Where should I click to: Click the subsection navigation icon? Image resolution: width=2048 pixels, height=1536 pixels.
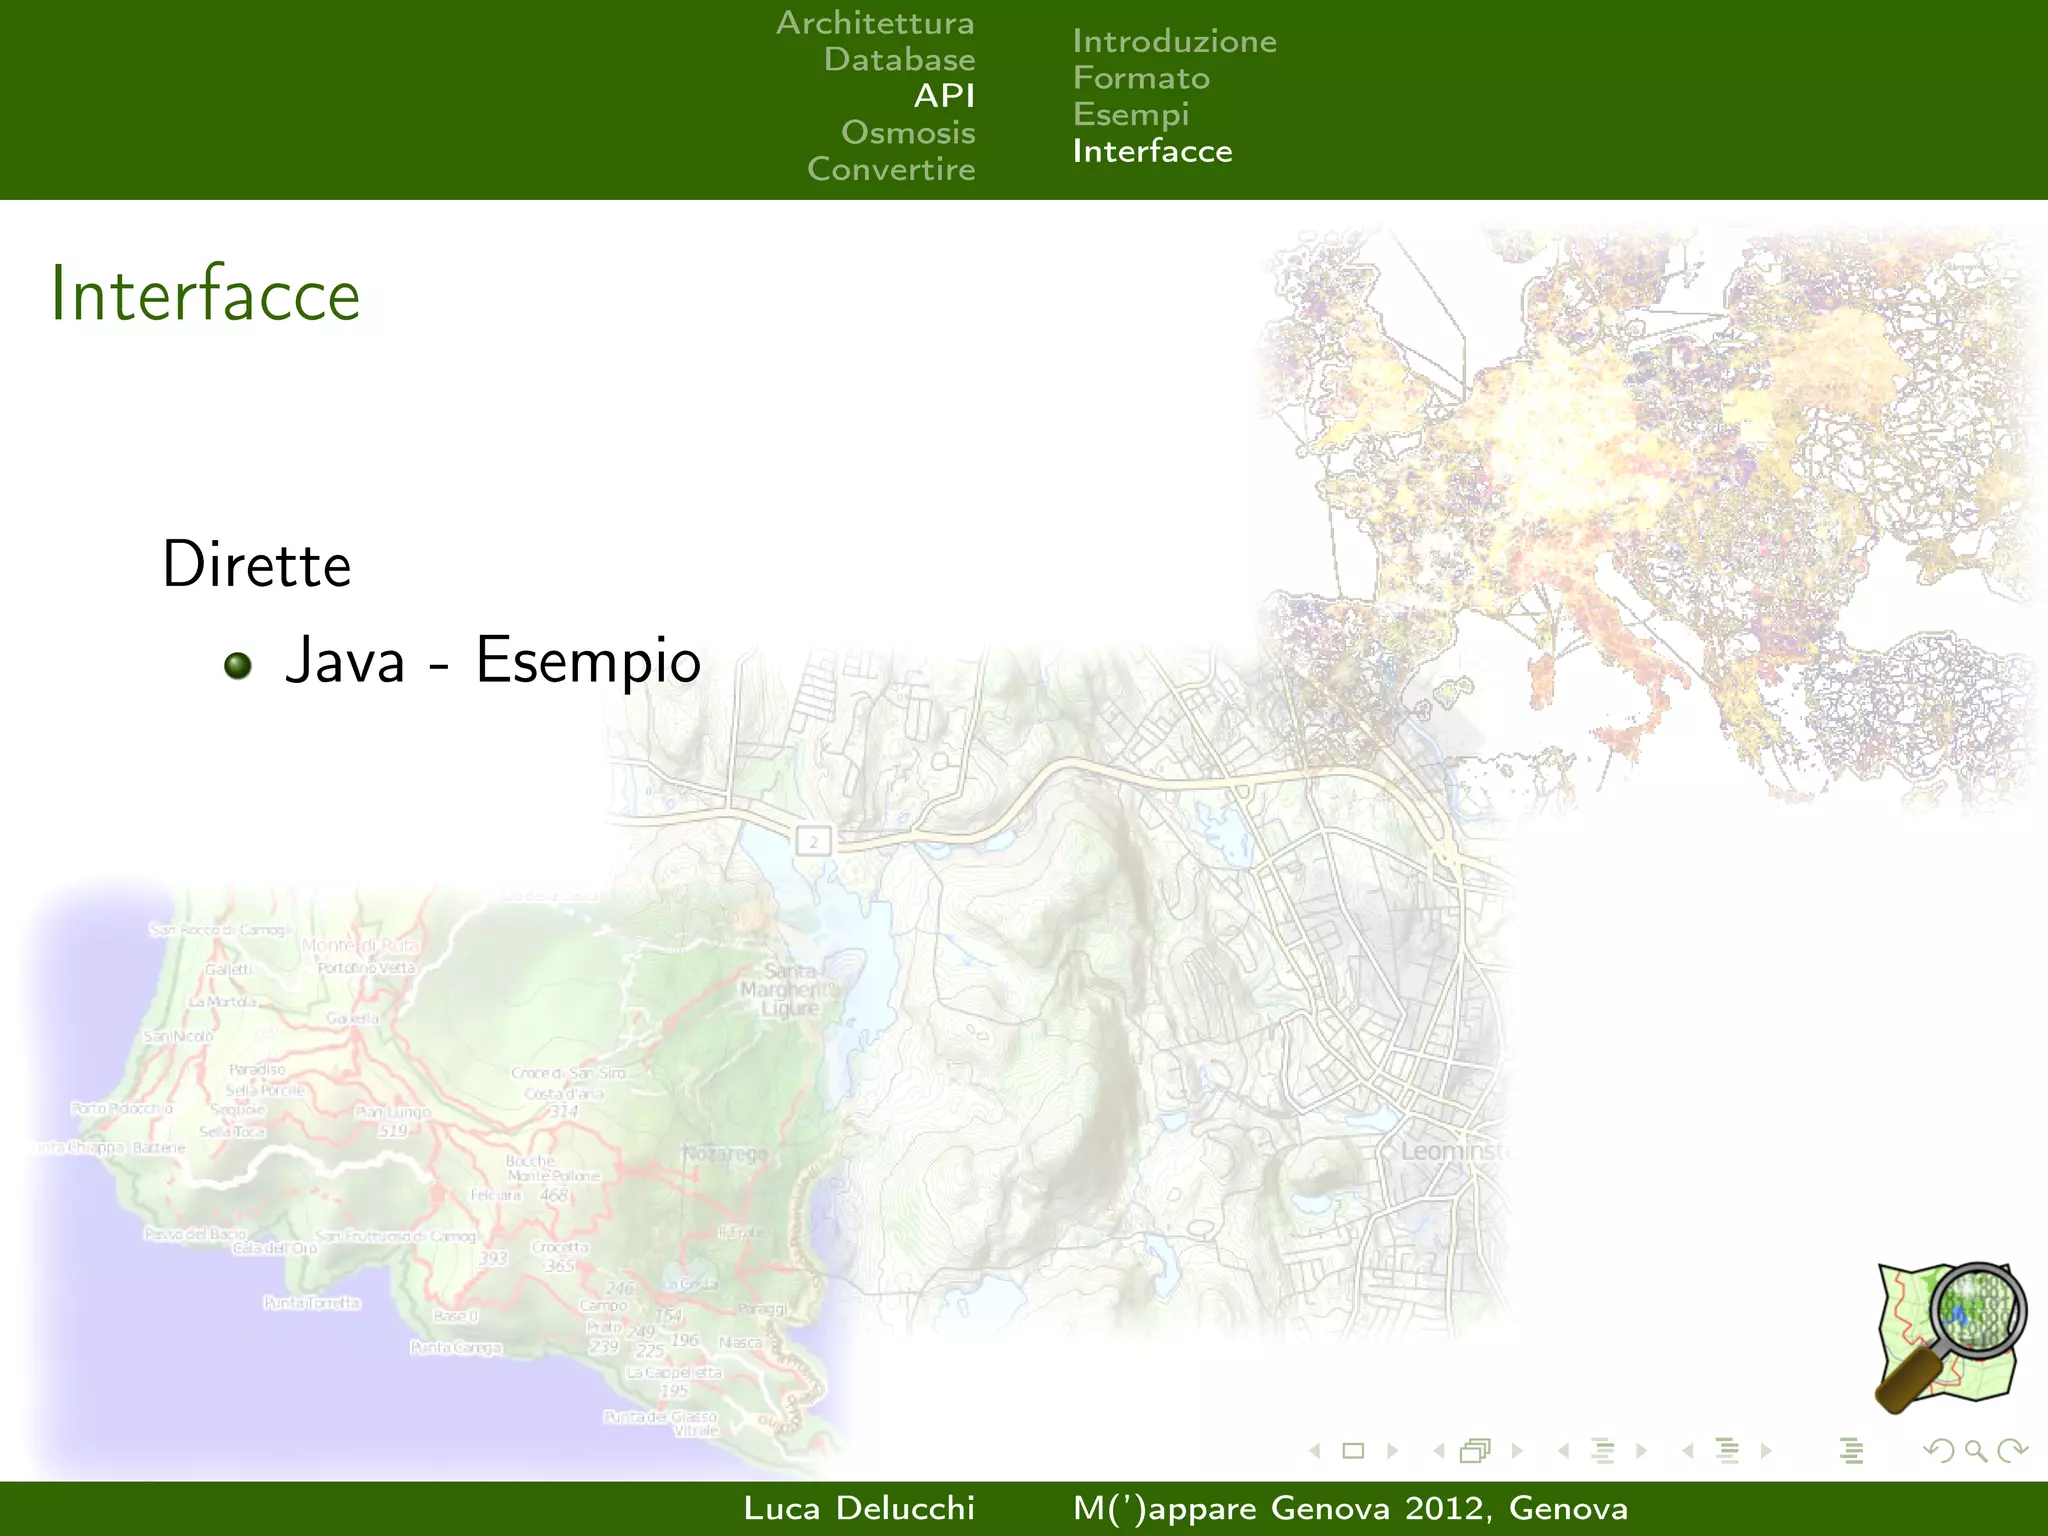point(1603,1451)
